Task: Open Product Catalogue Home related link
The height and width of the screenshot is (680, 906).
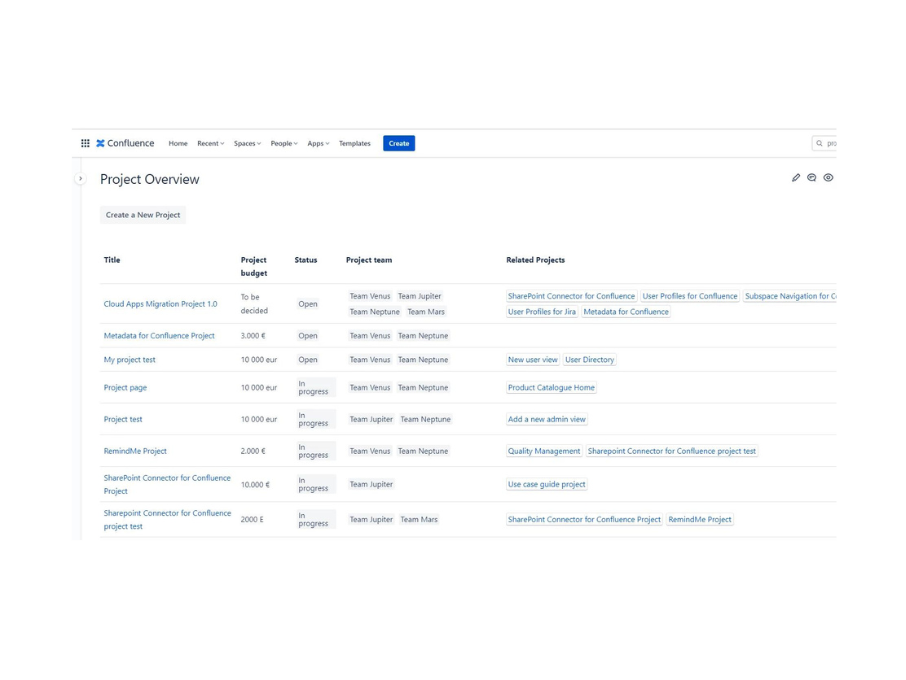Action: pyautogui.click(x=551, y=388)
